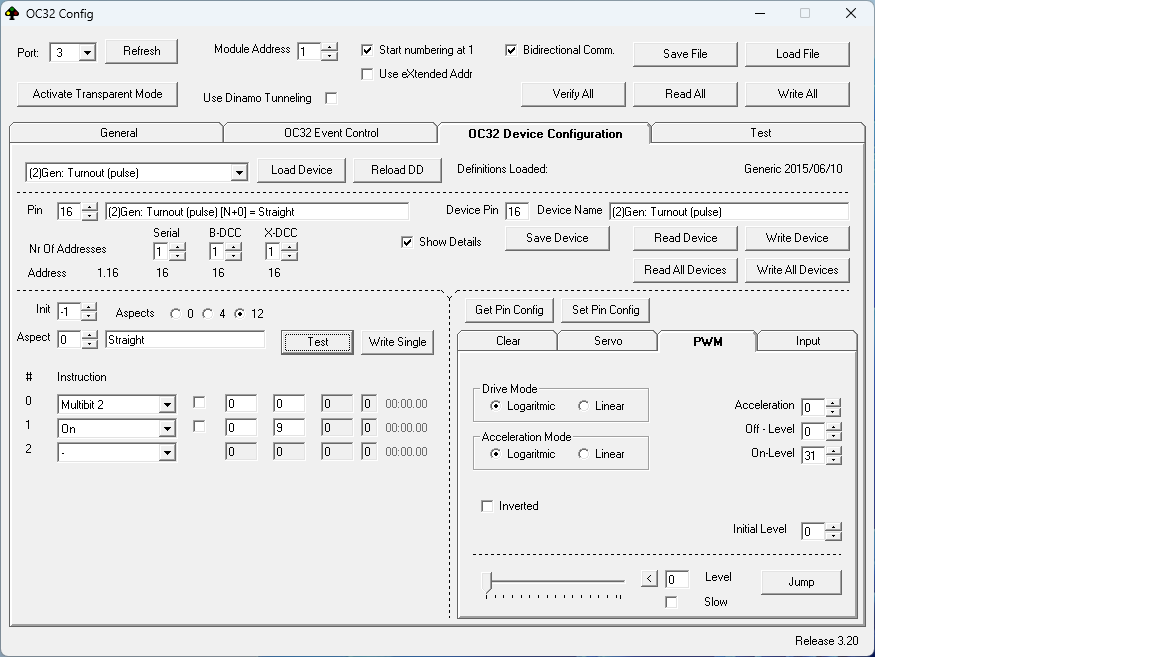Click the PWM Level slider handle

pos(487,581)
